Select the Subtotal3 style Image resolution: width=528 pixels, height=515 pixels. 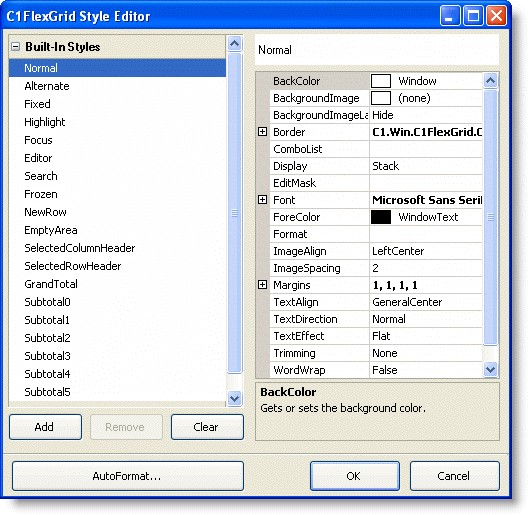pos(117,356)
